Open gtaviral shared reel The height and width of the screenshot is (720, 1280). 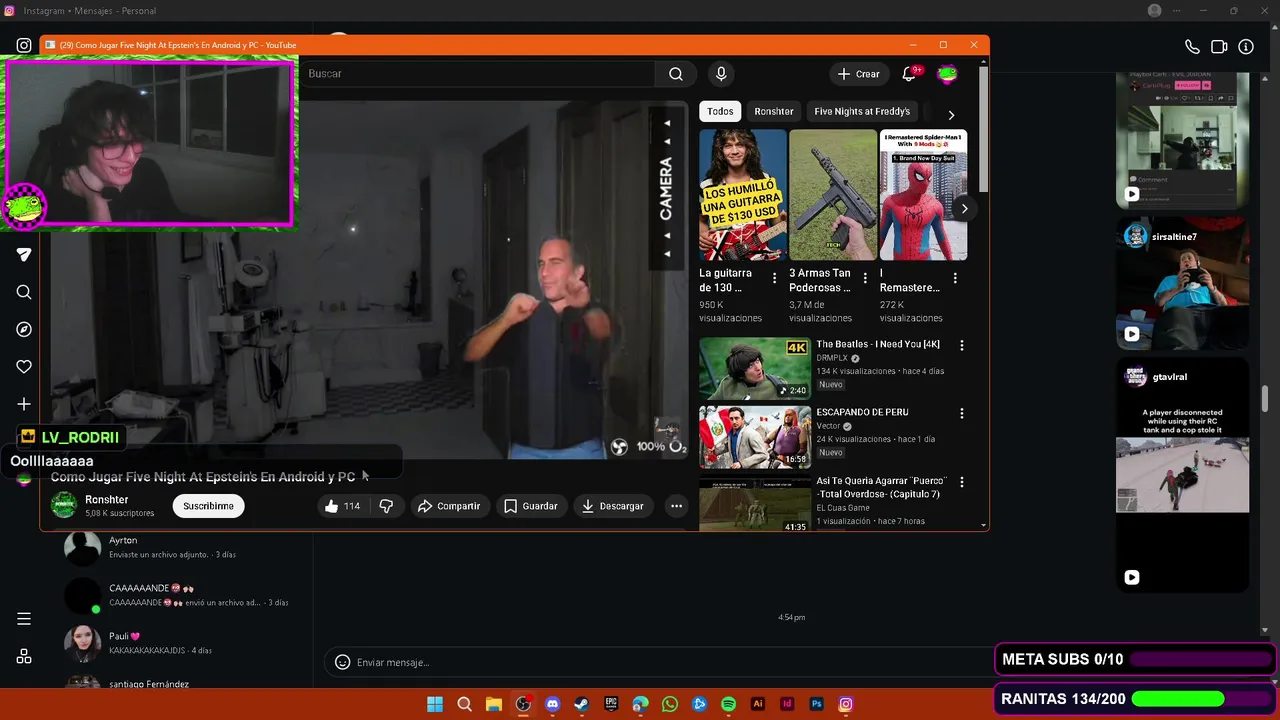click(x=1182, y=475)
